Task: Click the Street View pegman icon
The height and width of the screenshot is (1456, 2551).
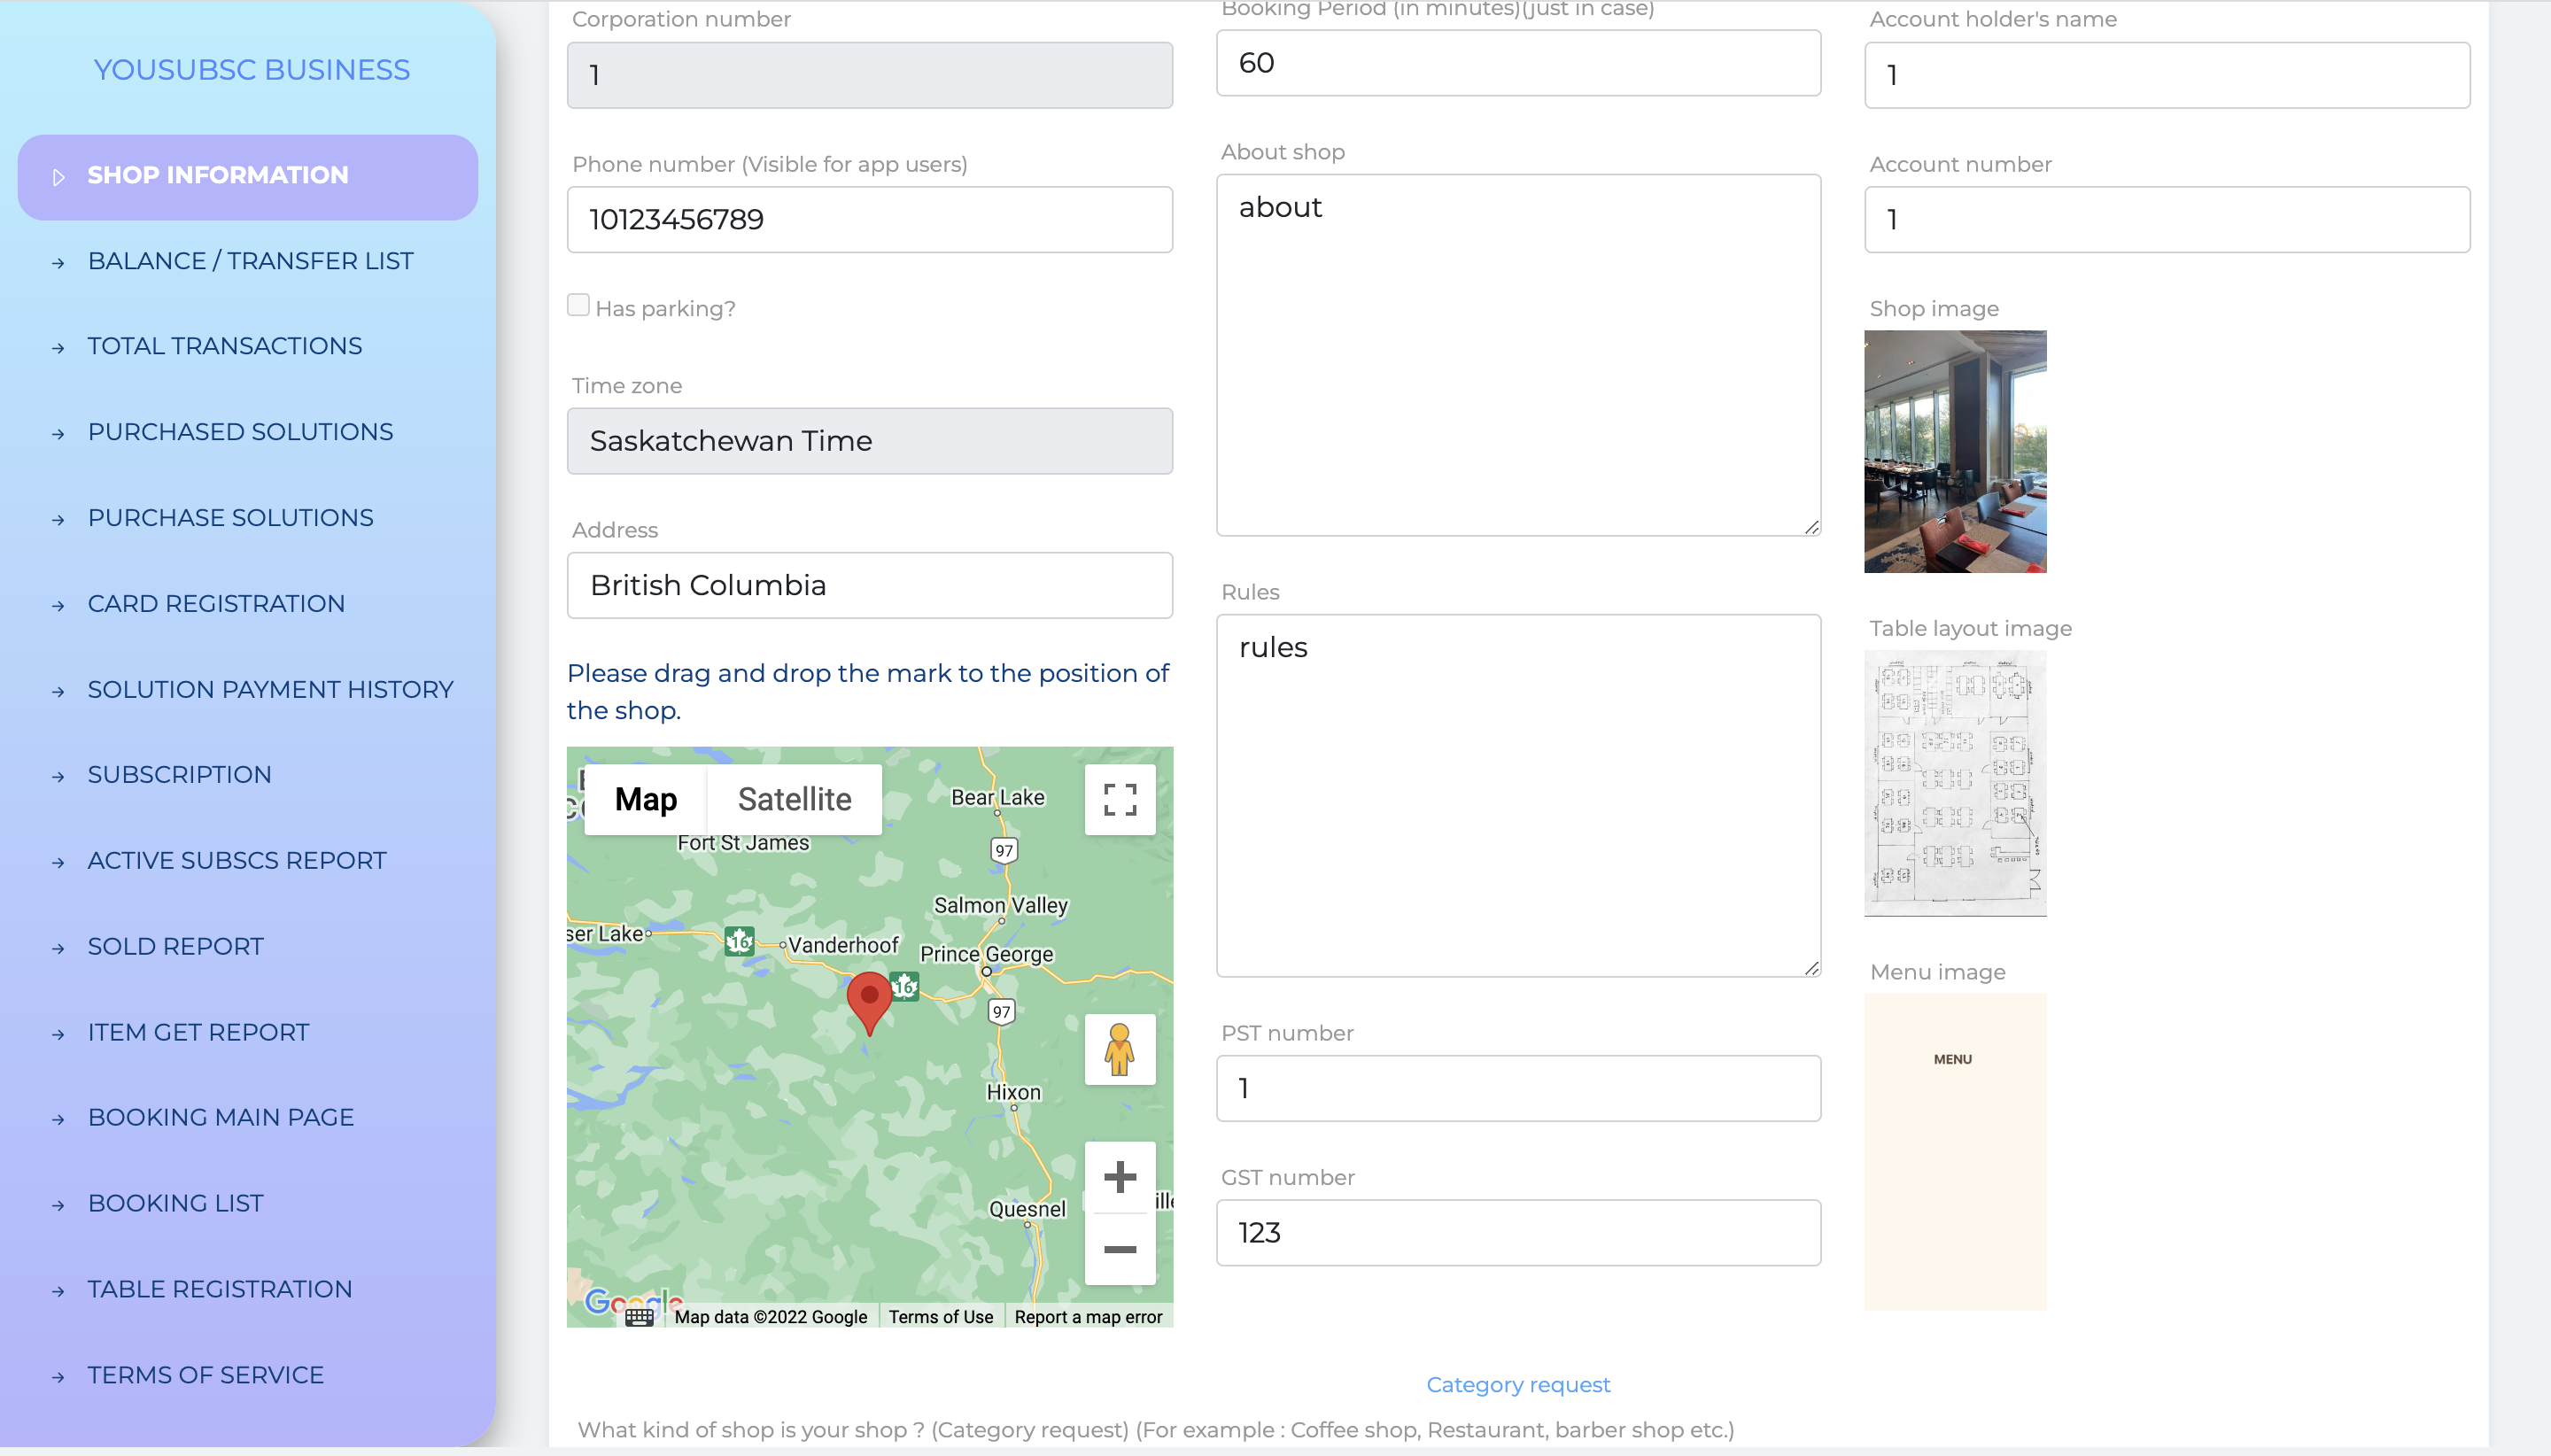Action: 1119,1049
